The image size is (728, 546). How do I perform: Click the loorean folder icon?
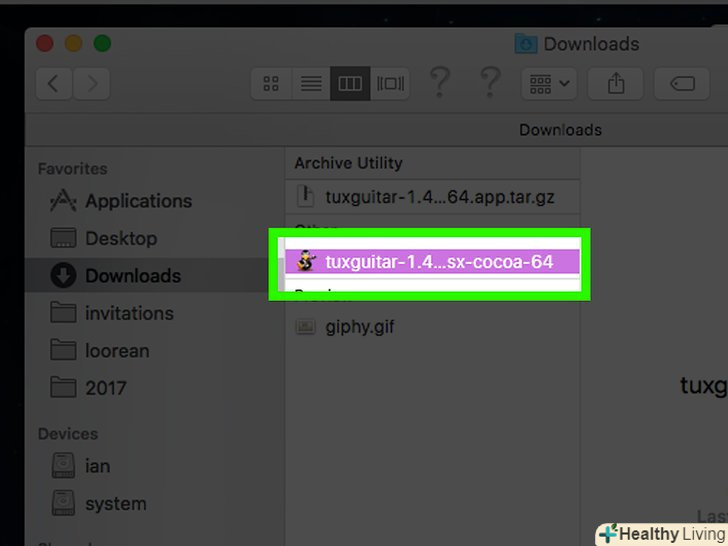pos(63,350)
